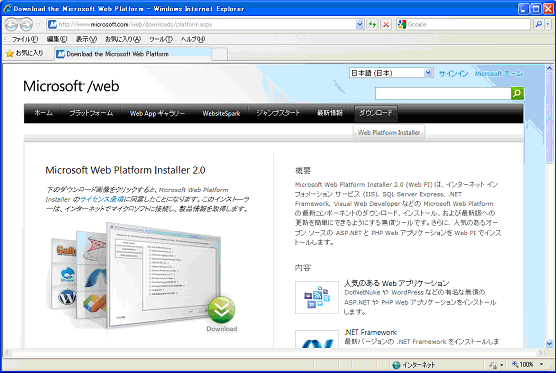Open the search provider options dropdown

(548, 24)
